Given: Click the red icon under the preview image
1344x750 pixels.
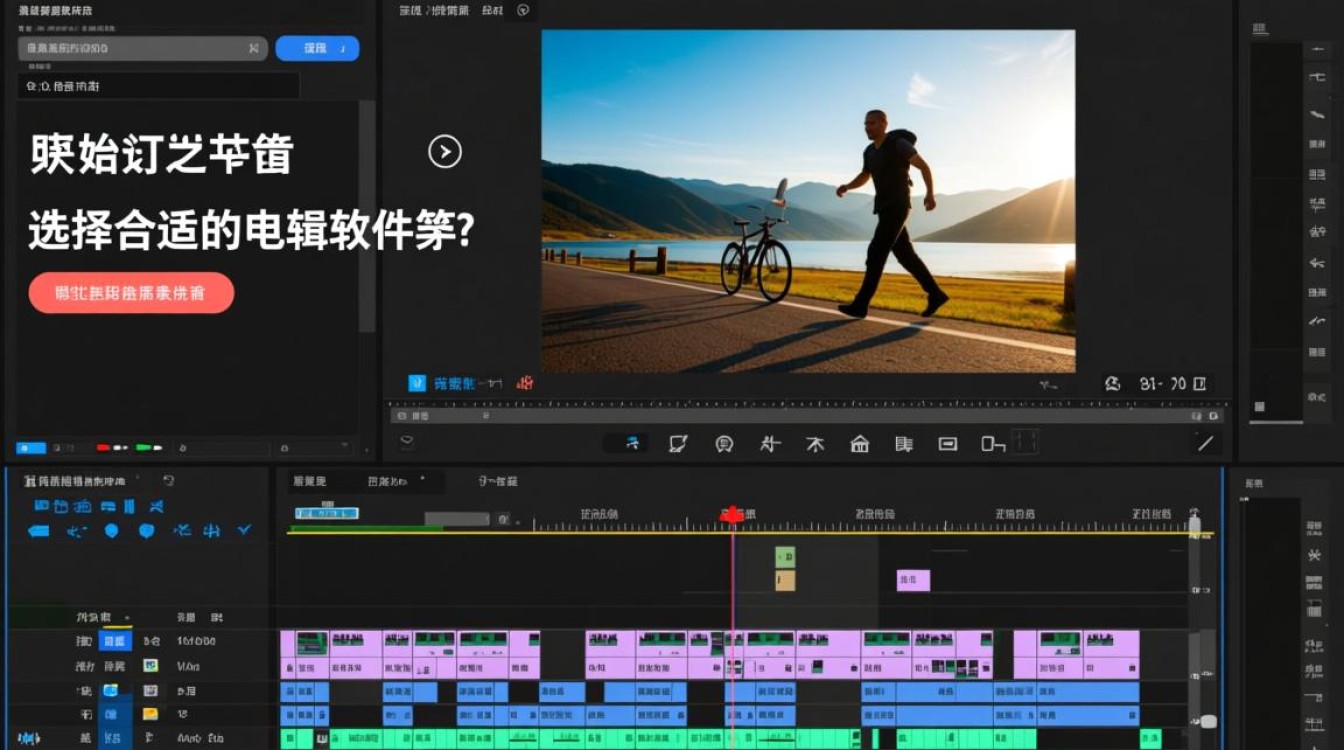Looking at the screenshot, I should (x=524, y=383).
